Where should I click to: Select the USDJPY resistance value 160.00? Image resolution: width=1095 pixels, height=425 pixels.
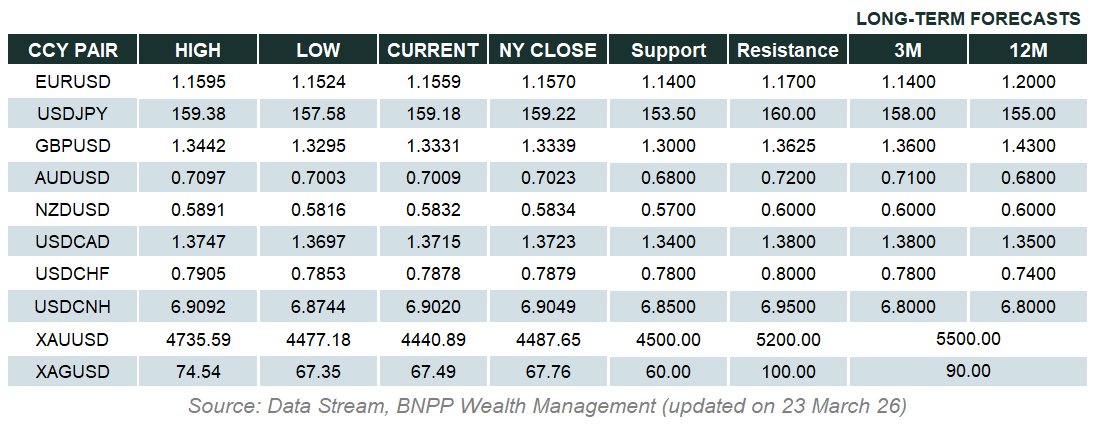787,114
